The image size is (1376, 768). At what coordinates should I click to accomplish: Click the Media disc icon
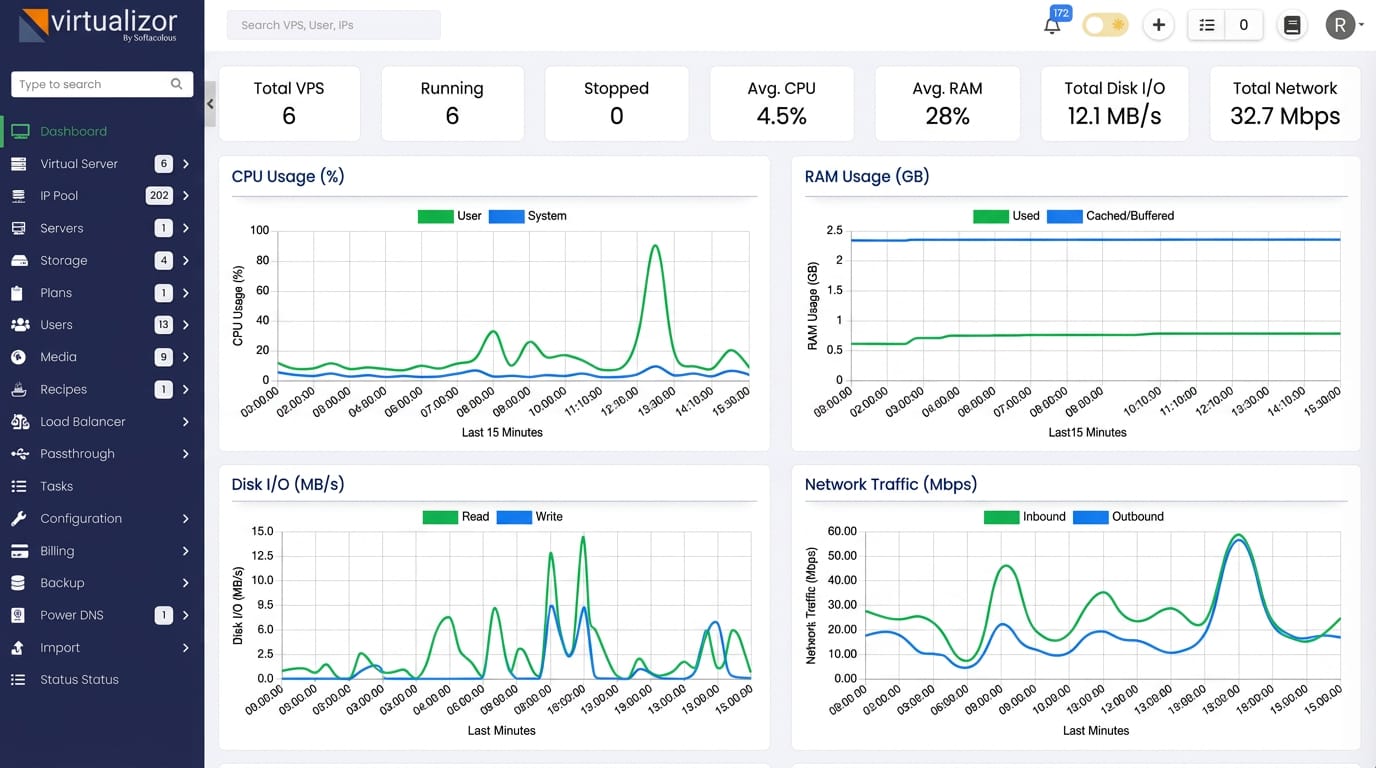(18, 357)
